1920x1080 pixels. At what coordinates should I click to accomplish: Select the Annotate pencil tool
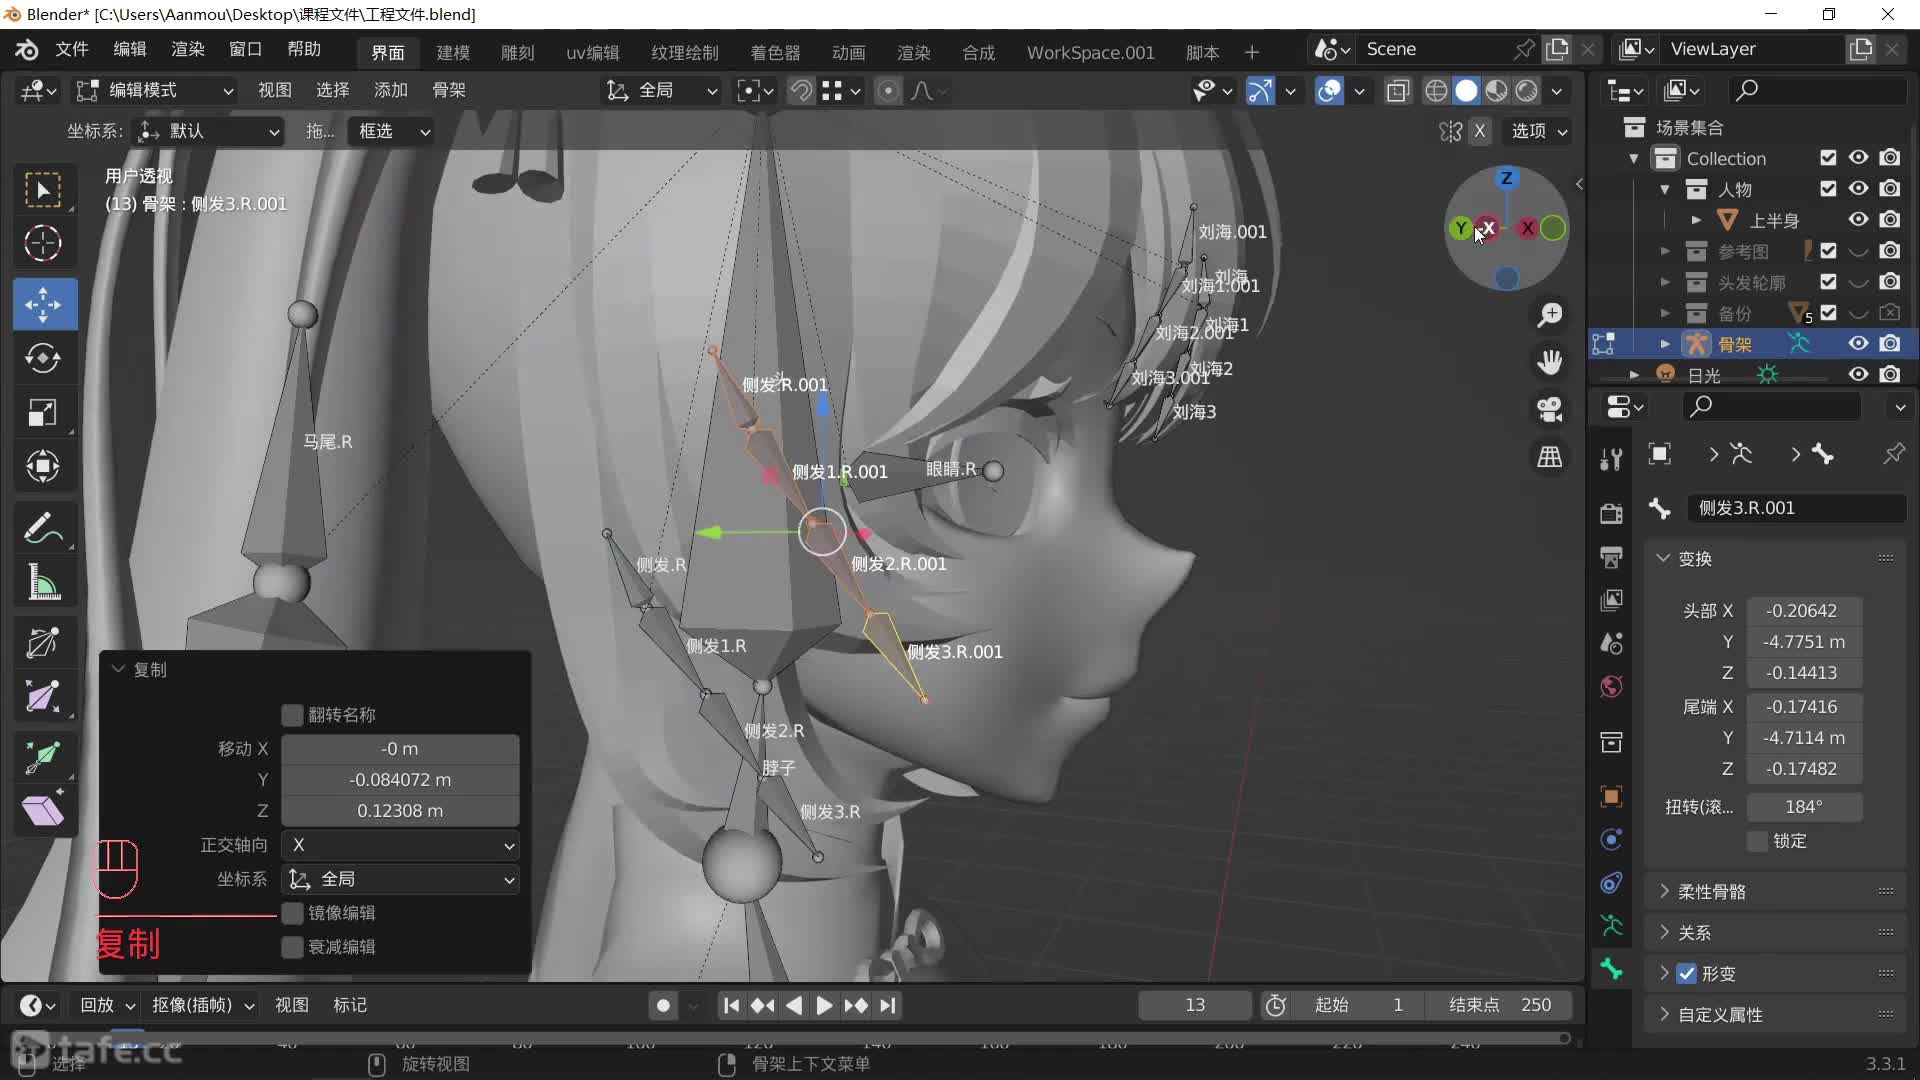pos(43,528)
